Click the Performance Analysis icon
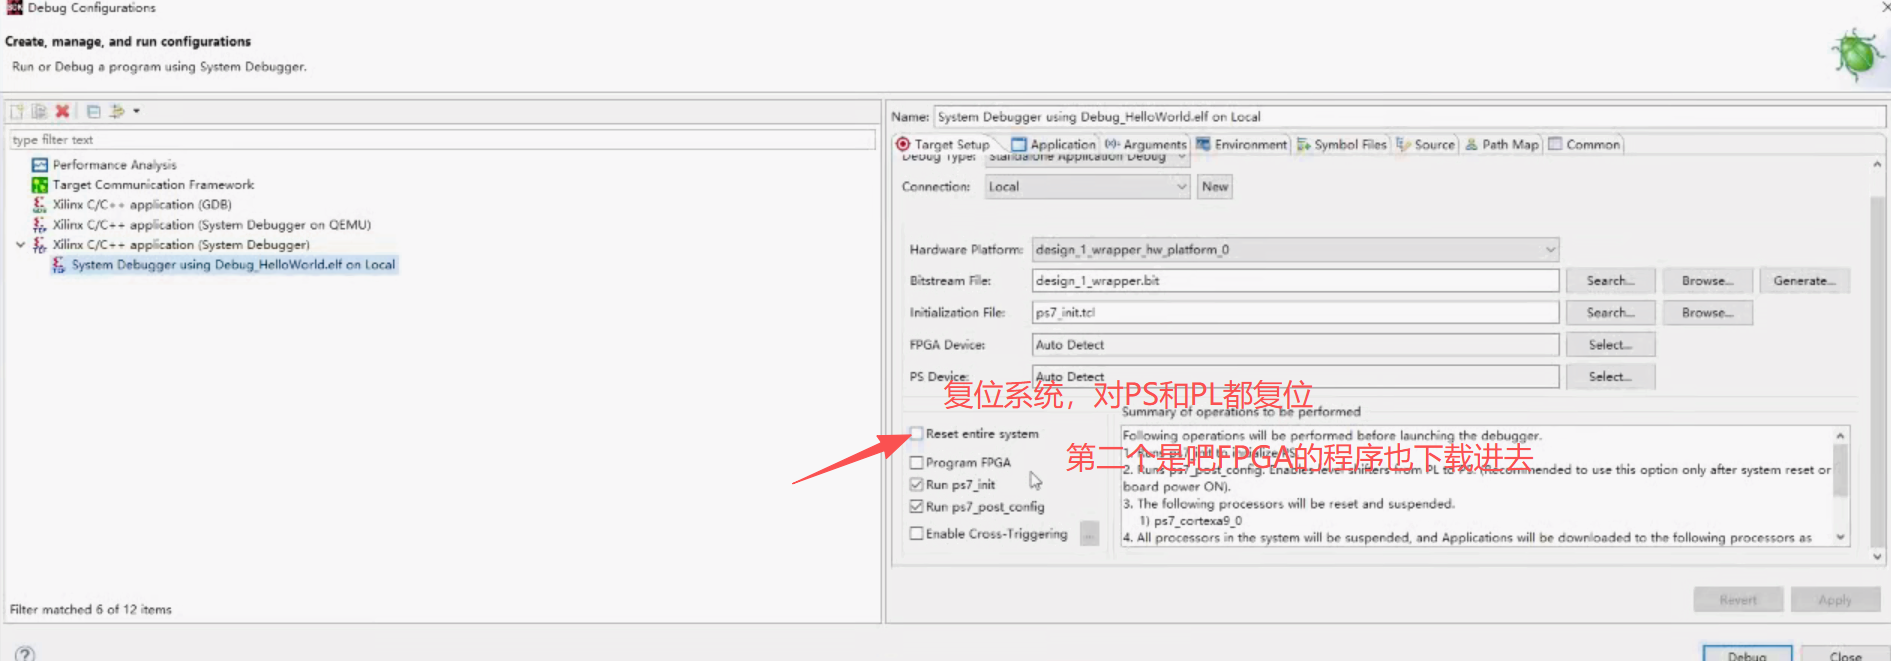The image size is (1891, 661). point(39,165)
